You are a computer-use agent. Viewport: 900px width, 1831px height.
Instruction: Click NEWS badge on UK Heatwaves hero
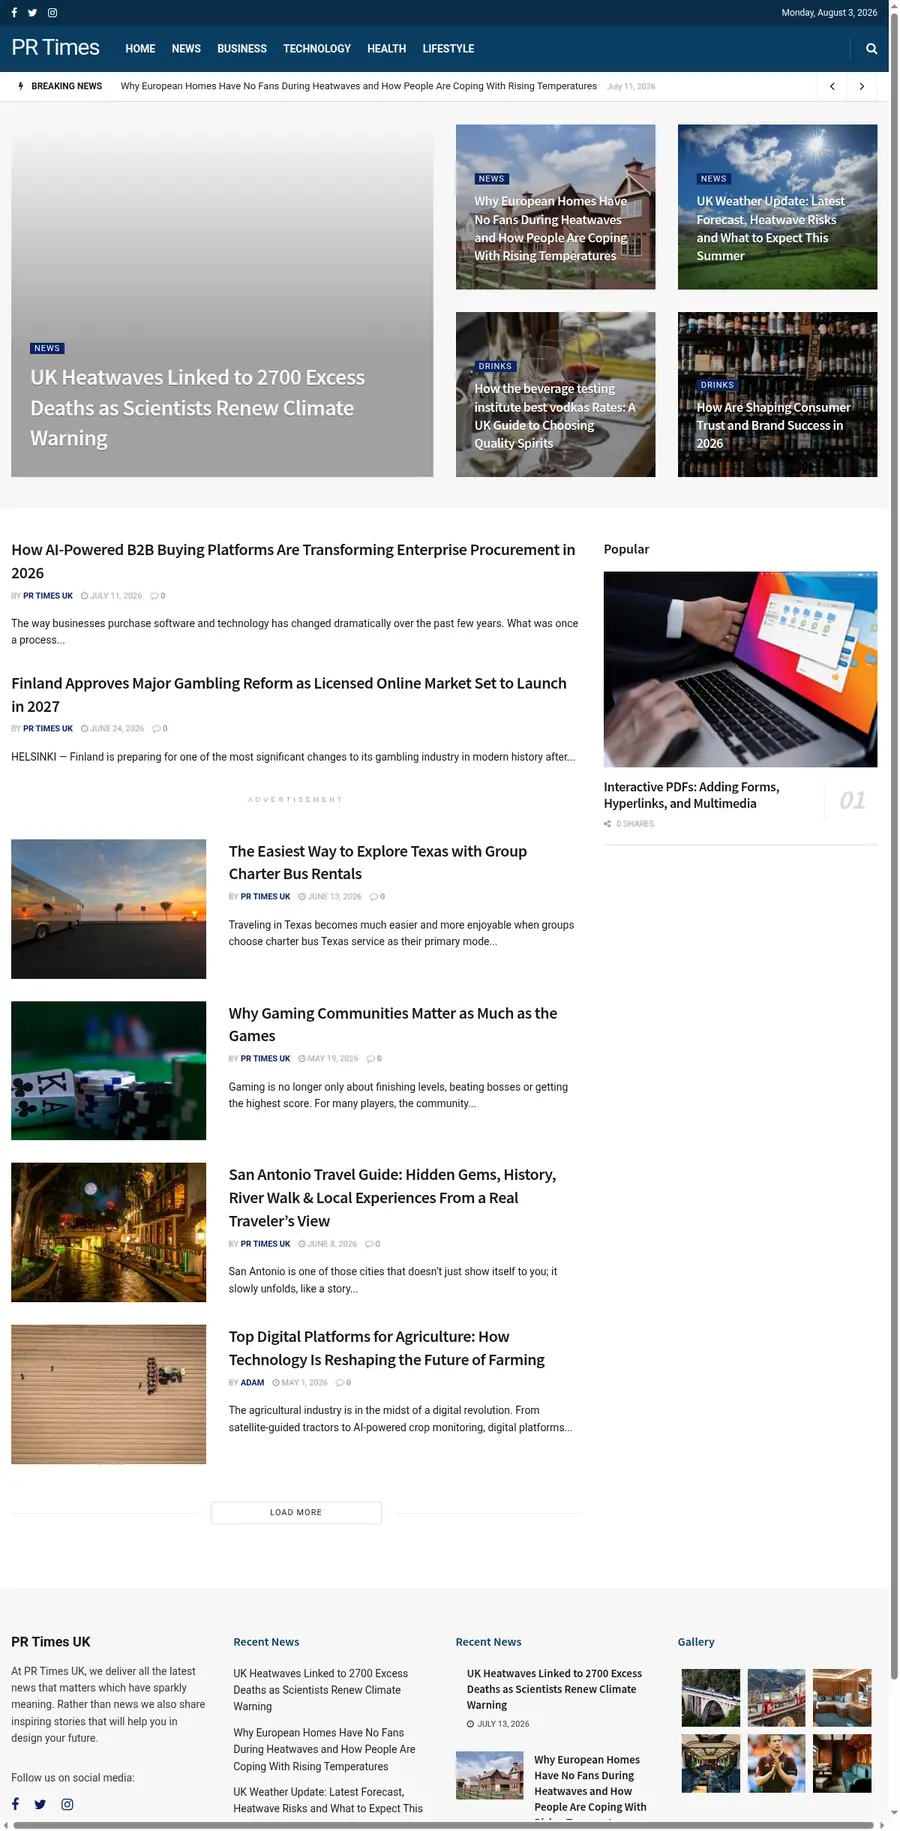click(x=47, y=348)
